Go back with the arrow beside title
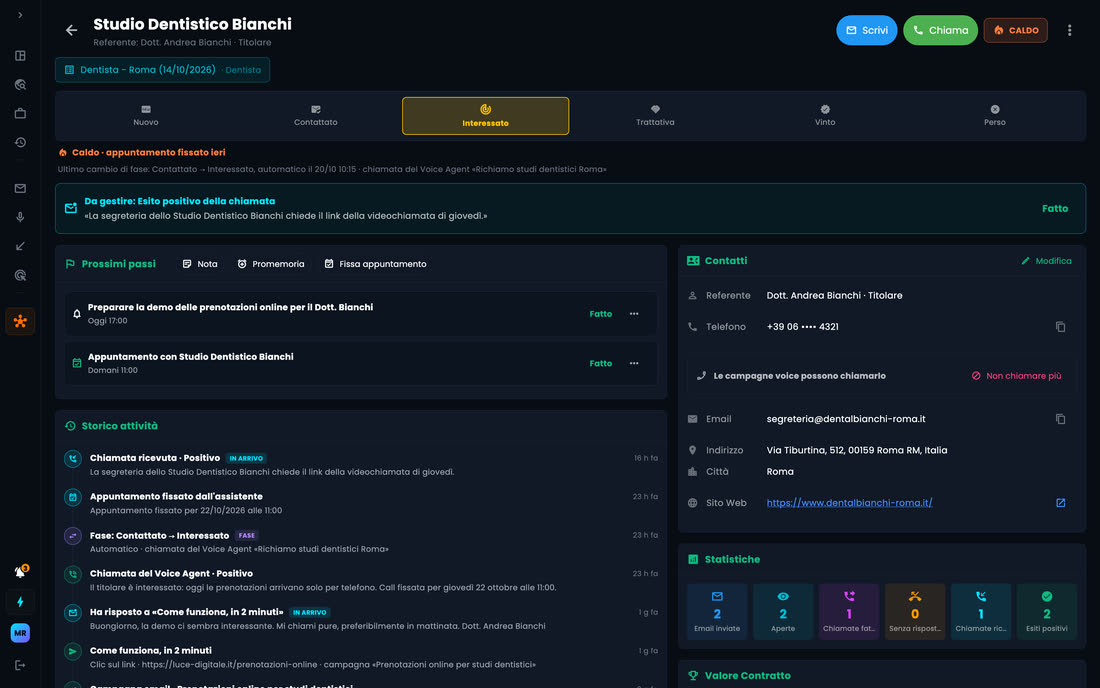Viewport: 1100px width, 688px height. tap(72, 30)
